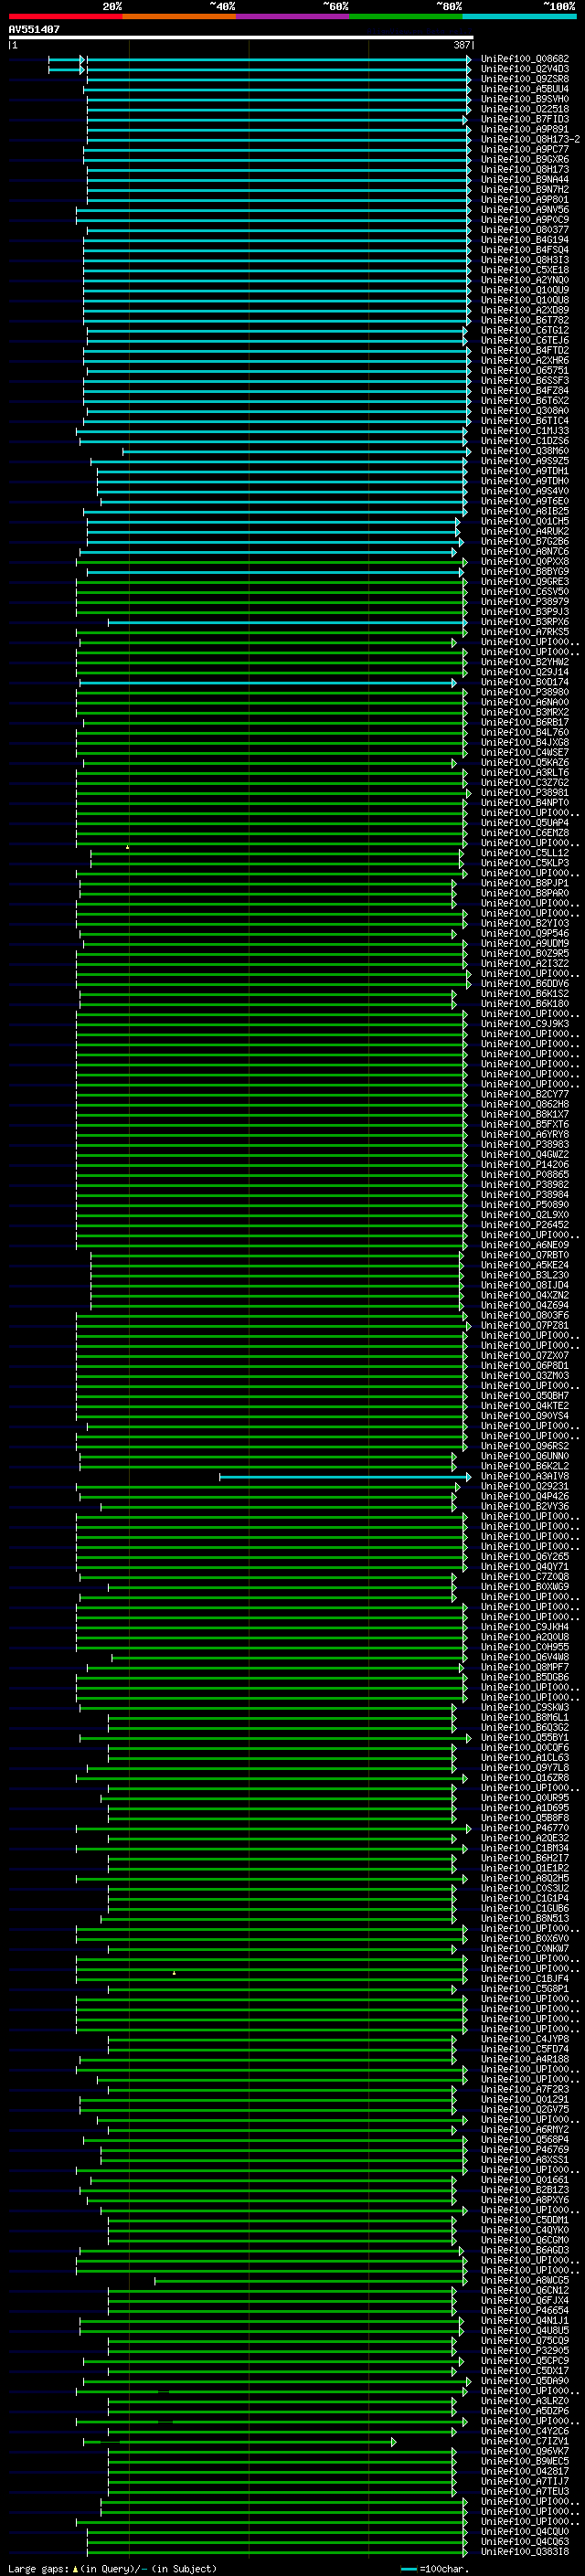The width and height of the screenshot is (585, 2576).
Task: Select label UniRef100_C9J9K3
Action: click(x=524, y=1024)
